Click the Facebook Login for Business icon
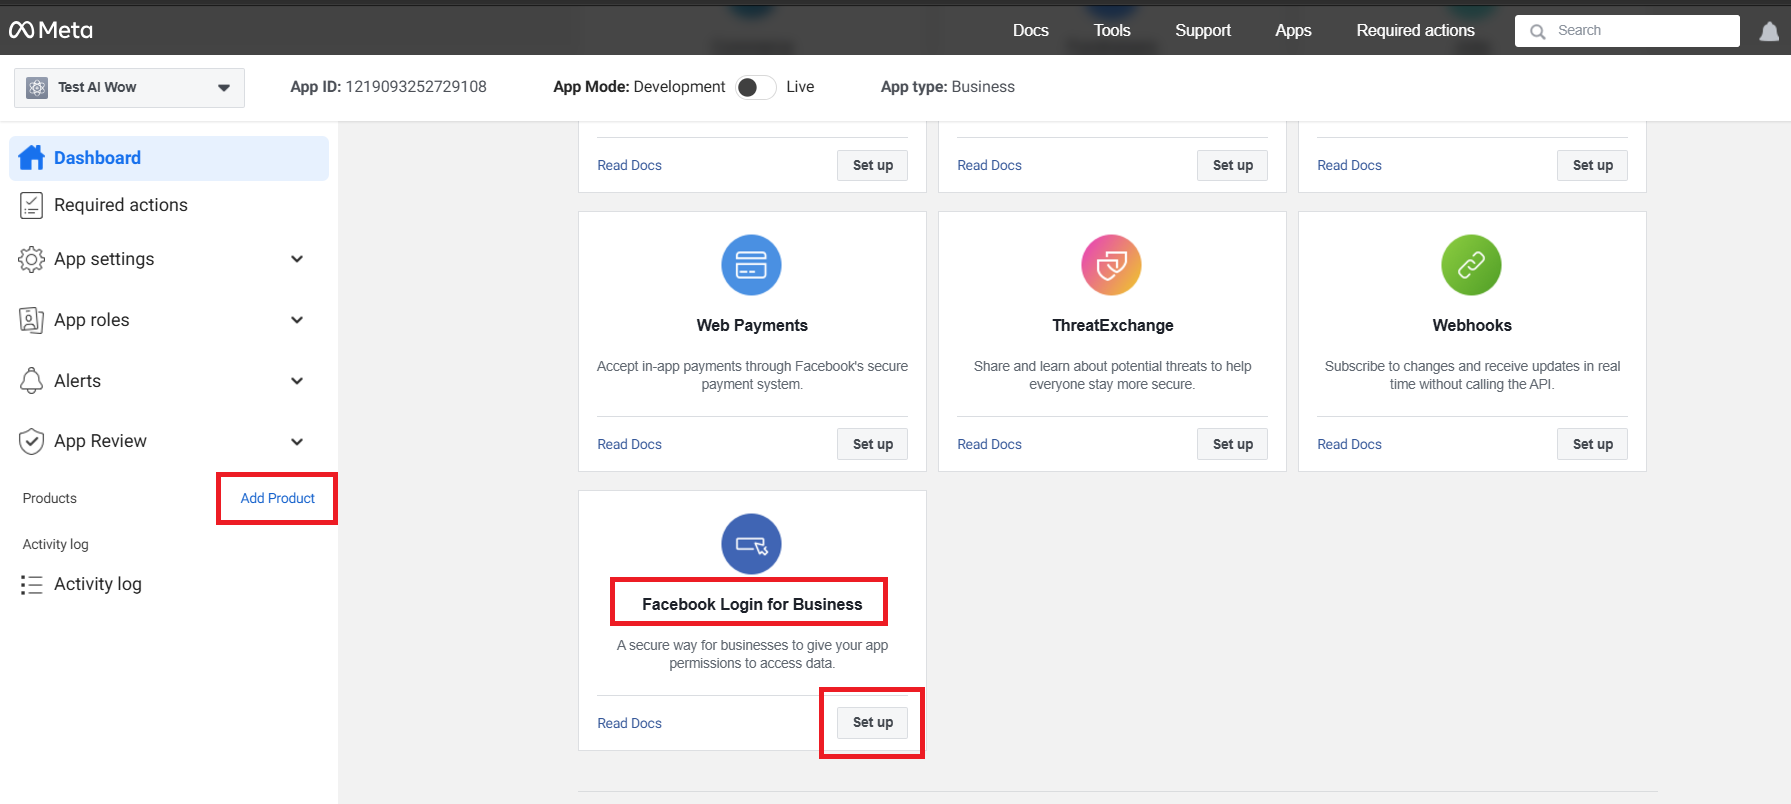1791x804 pixels. point(751,544)
